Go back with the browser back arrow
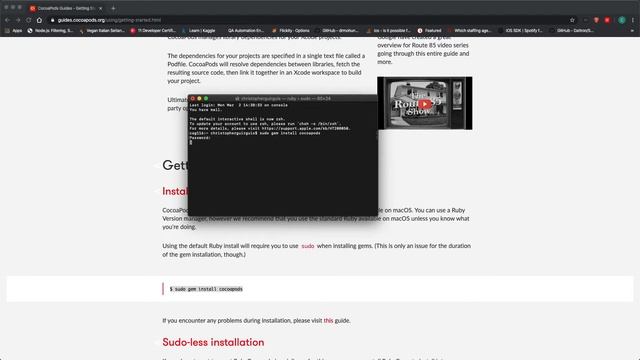 pyautogui.click(x=7, y=20)
